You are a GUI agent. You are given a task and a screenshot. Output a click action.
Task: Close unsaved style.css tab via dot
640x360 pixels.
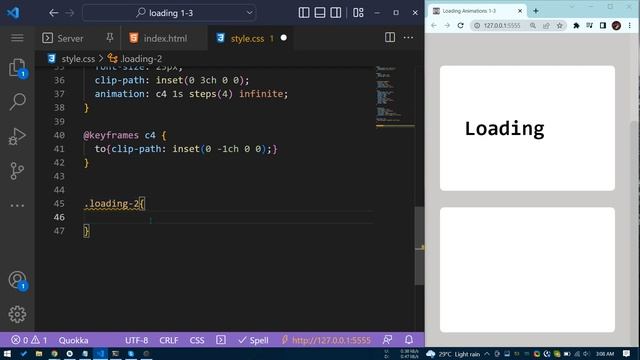pos(284,38)
